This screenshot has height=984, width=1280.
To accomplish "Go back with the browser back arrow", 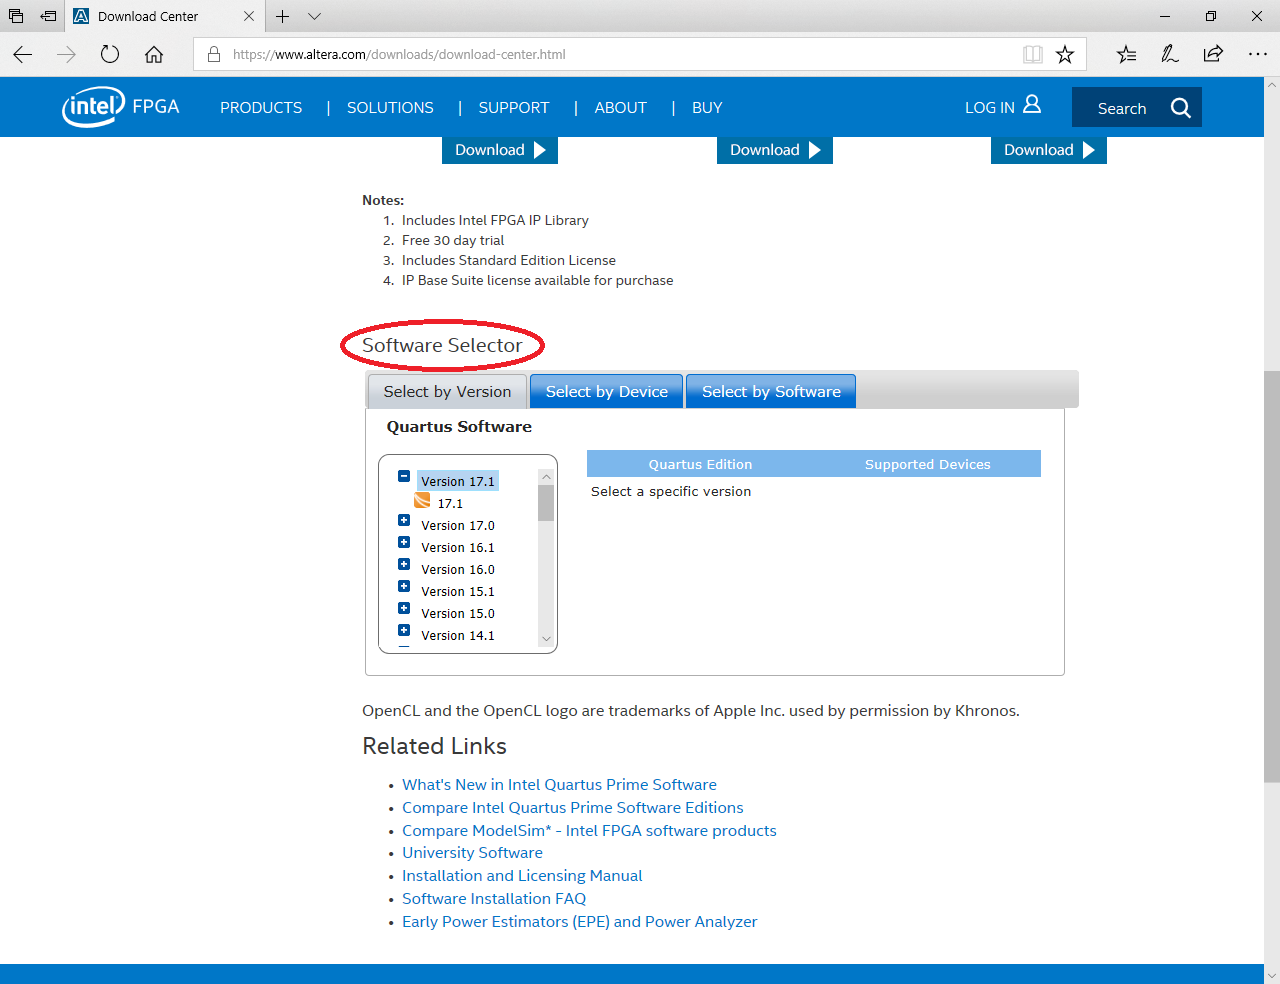I will (23, 54).
